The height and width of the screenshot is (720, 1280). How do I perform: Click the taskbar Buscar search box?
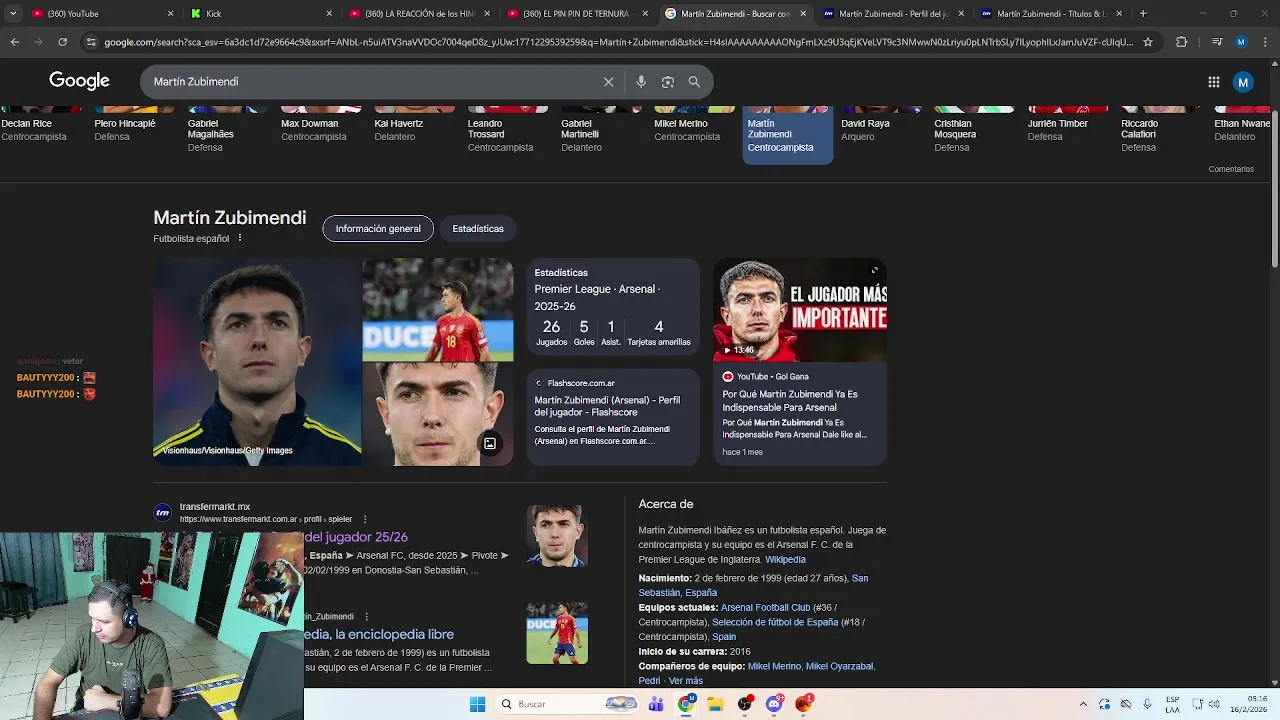(566, 704)
